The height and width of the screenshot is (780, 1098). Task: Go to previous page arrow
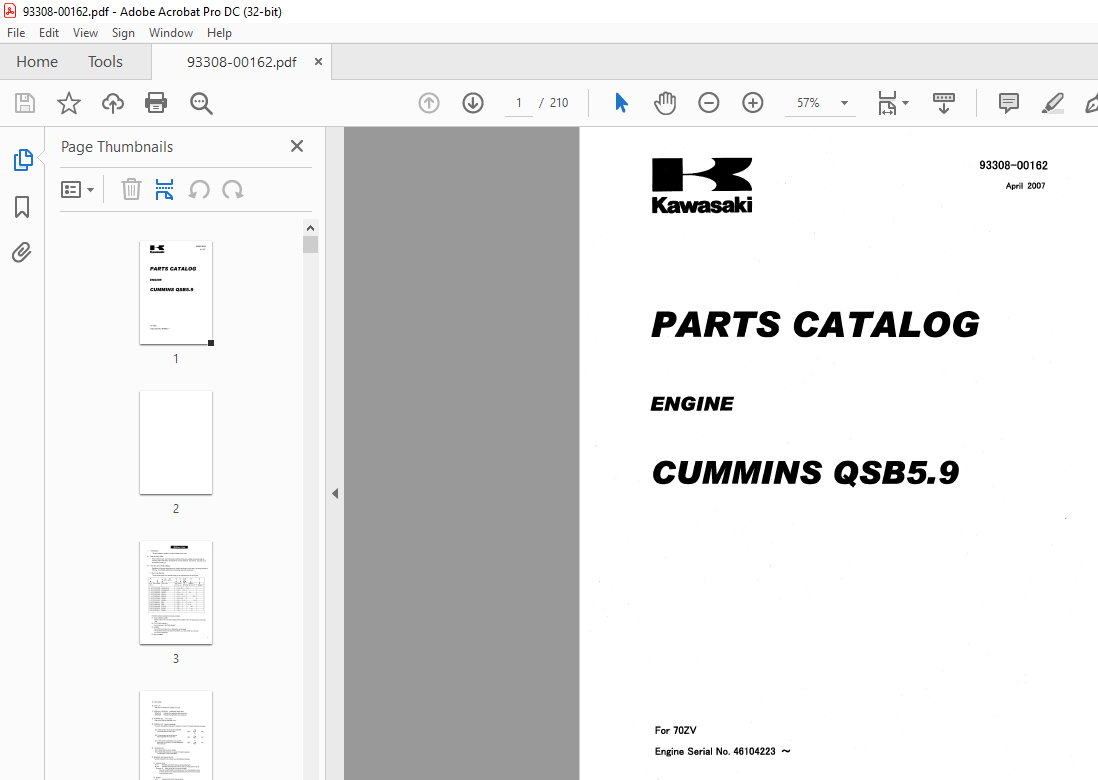[429, 103]
